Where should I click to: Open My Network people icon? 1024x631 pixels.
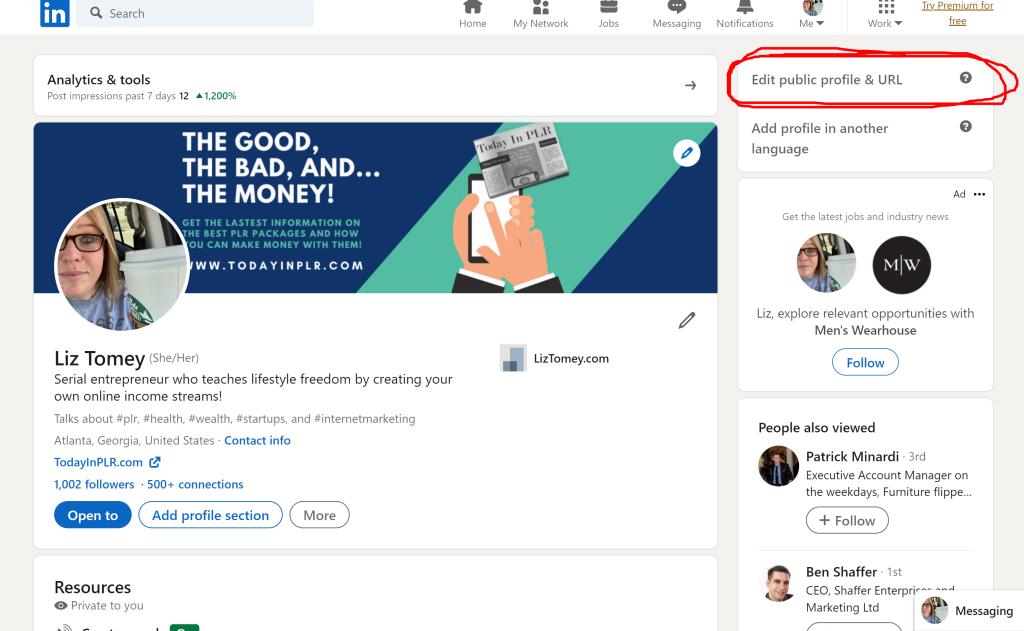pyautogui.click(x=541, y=7)
